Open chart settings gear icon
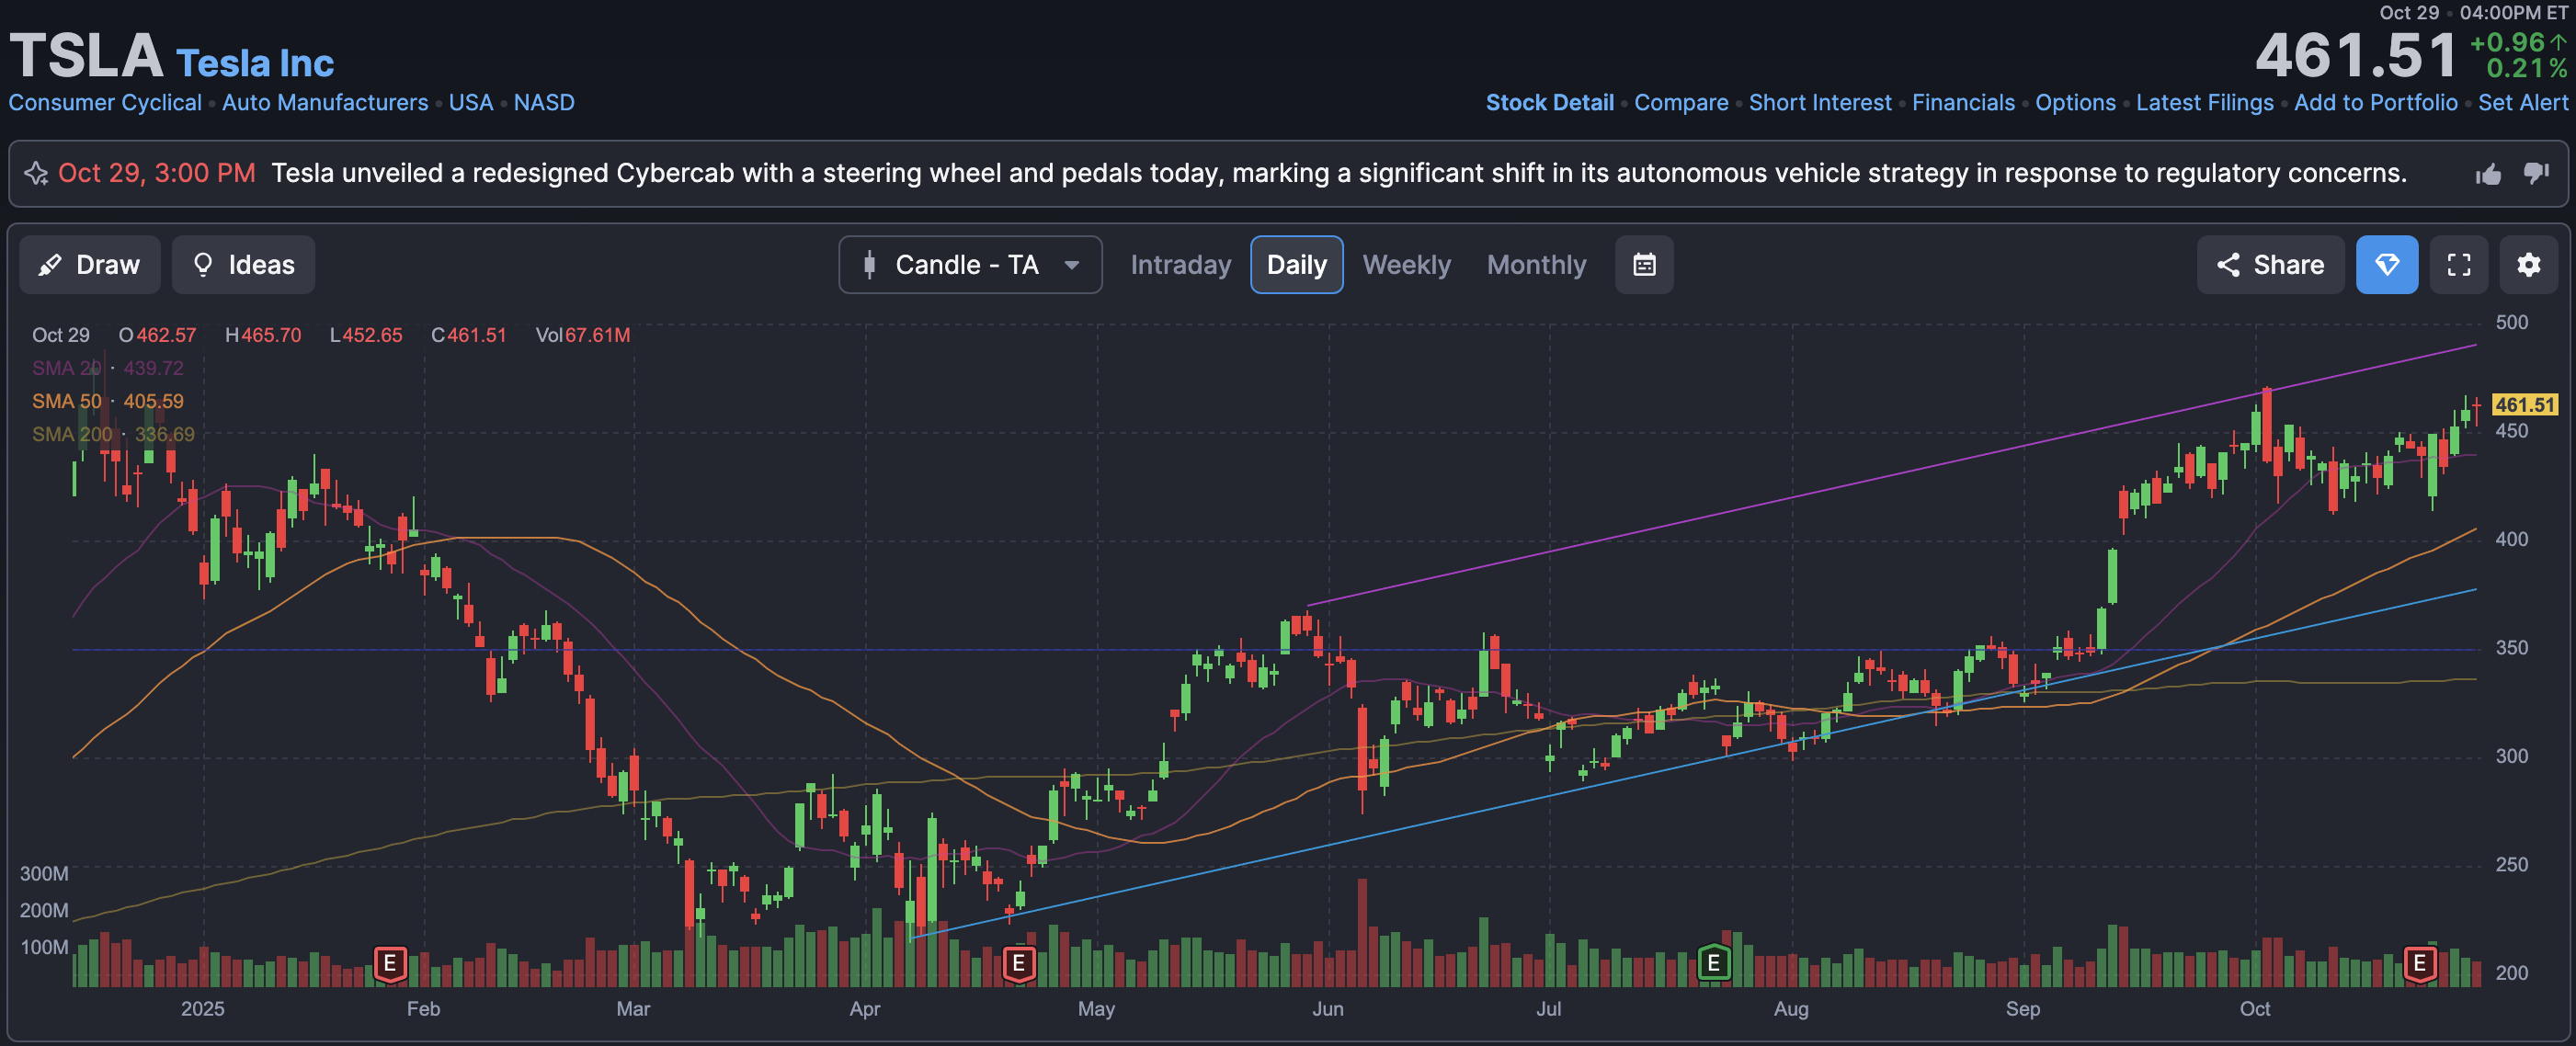2576x1046 pixels. 2528,265
